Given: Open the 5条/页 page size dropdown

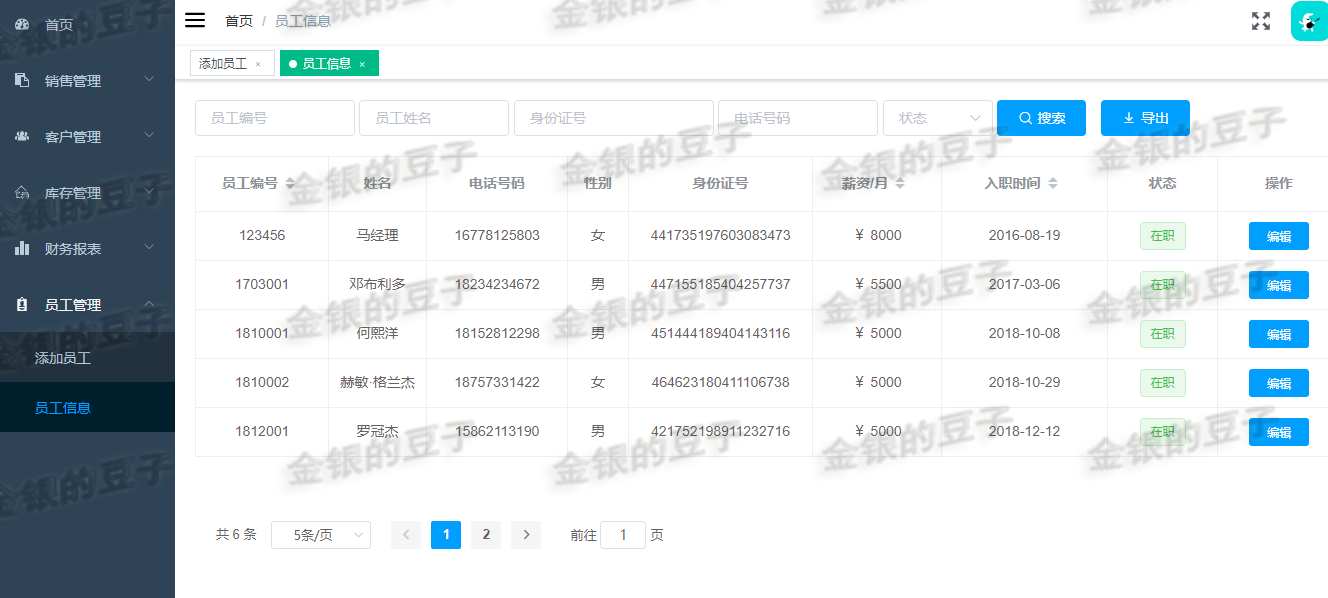Looking at the screenshot, I should pyautogui.click(x=320, y=535).
